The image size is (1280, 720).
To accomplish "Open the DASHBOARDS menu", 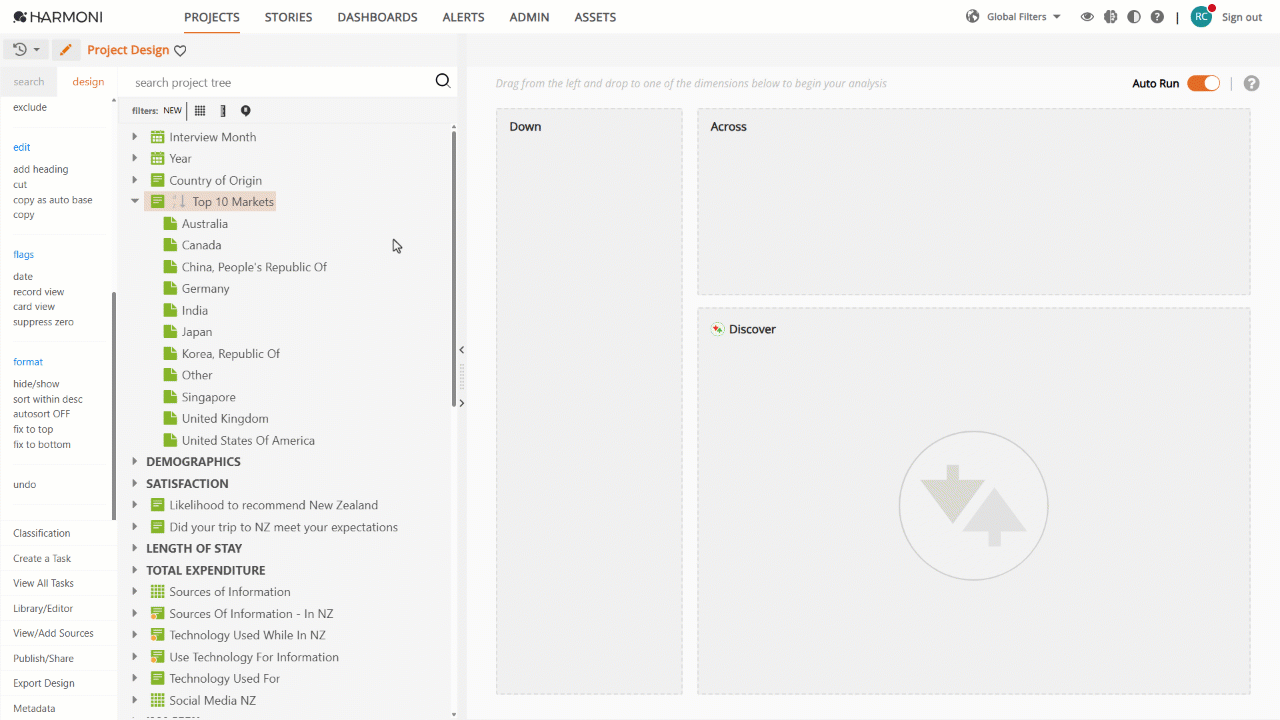I will point(377,17).
